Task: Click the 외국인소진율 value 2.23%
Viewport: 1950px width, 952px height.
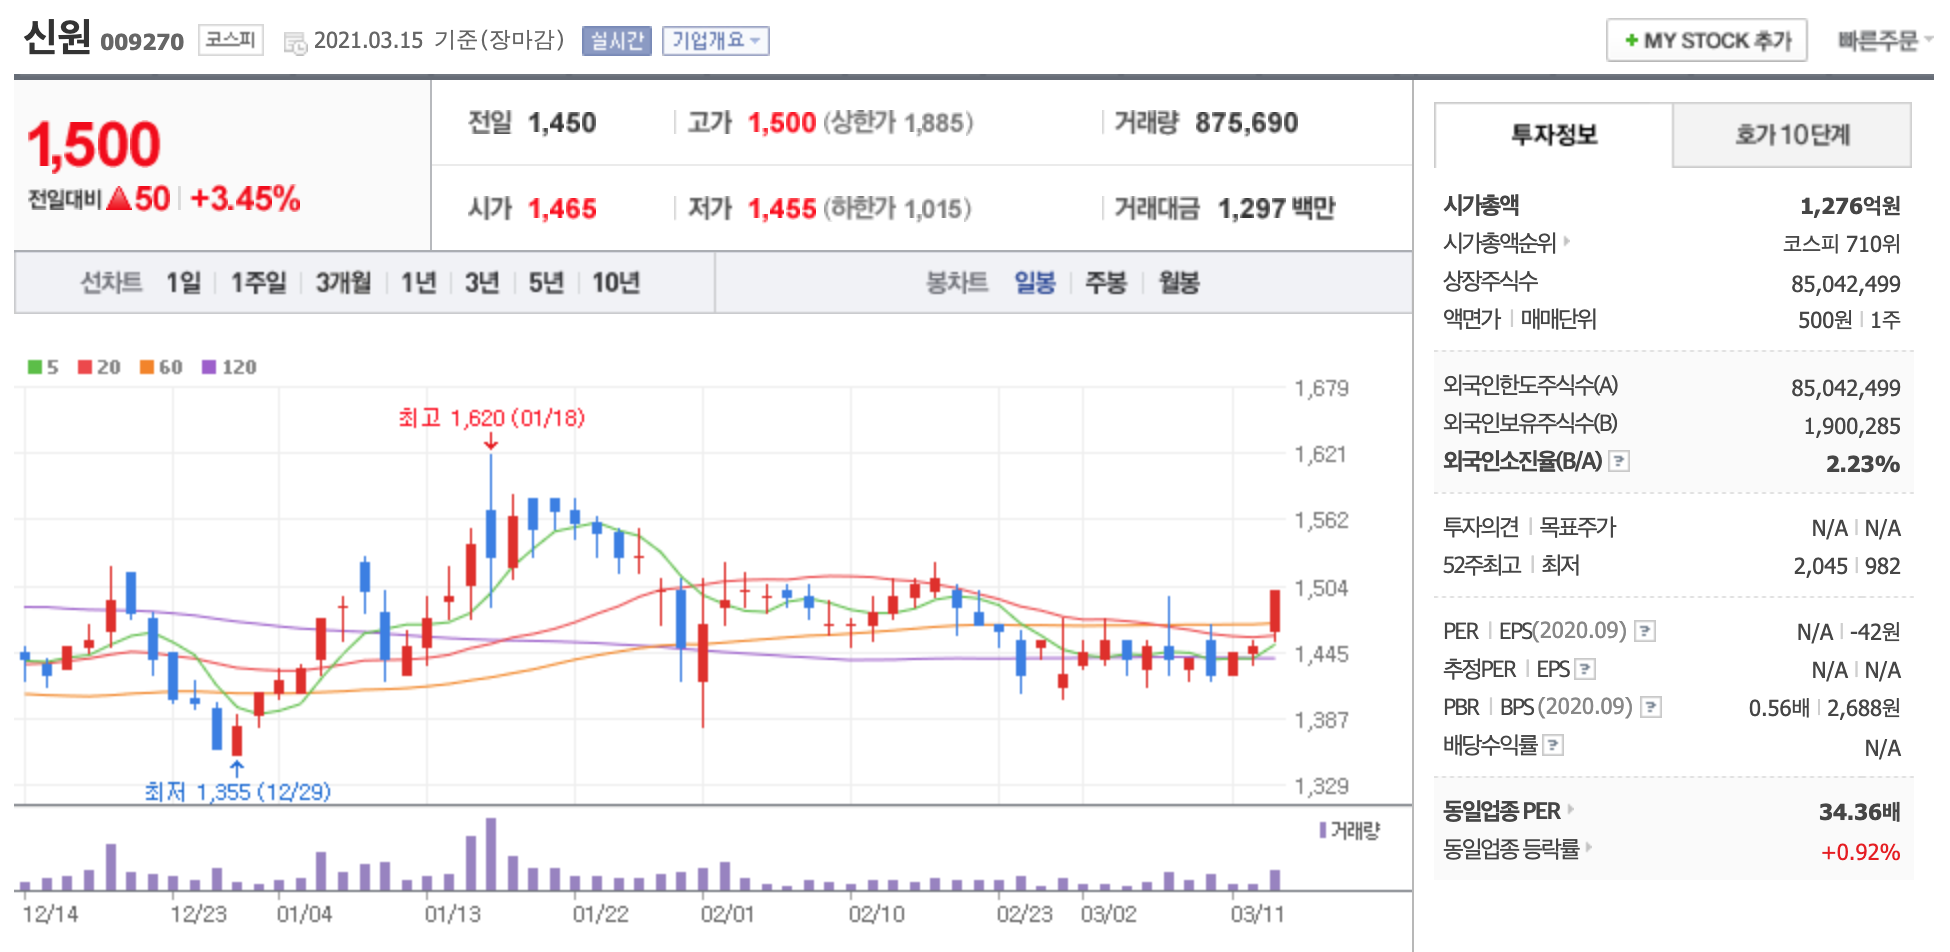Action: (1863, 464)
